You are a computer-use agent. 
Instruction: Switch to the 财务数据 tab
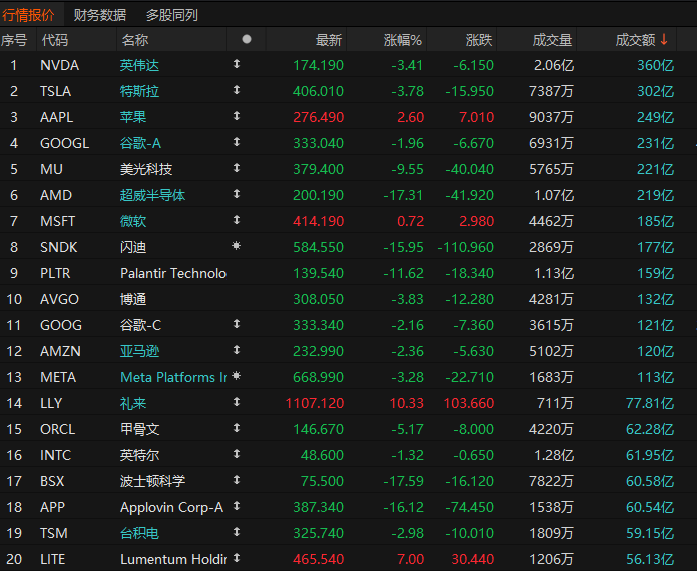(100, 15)
